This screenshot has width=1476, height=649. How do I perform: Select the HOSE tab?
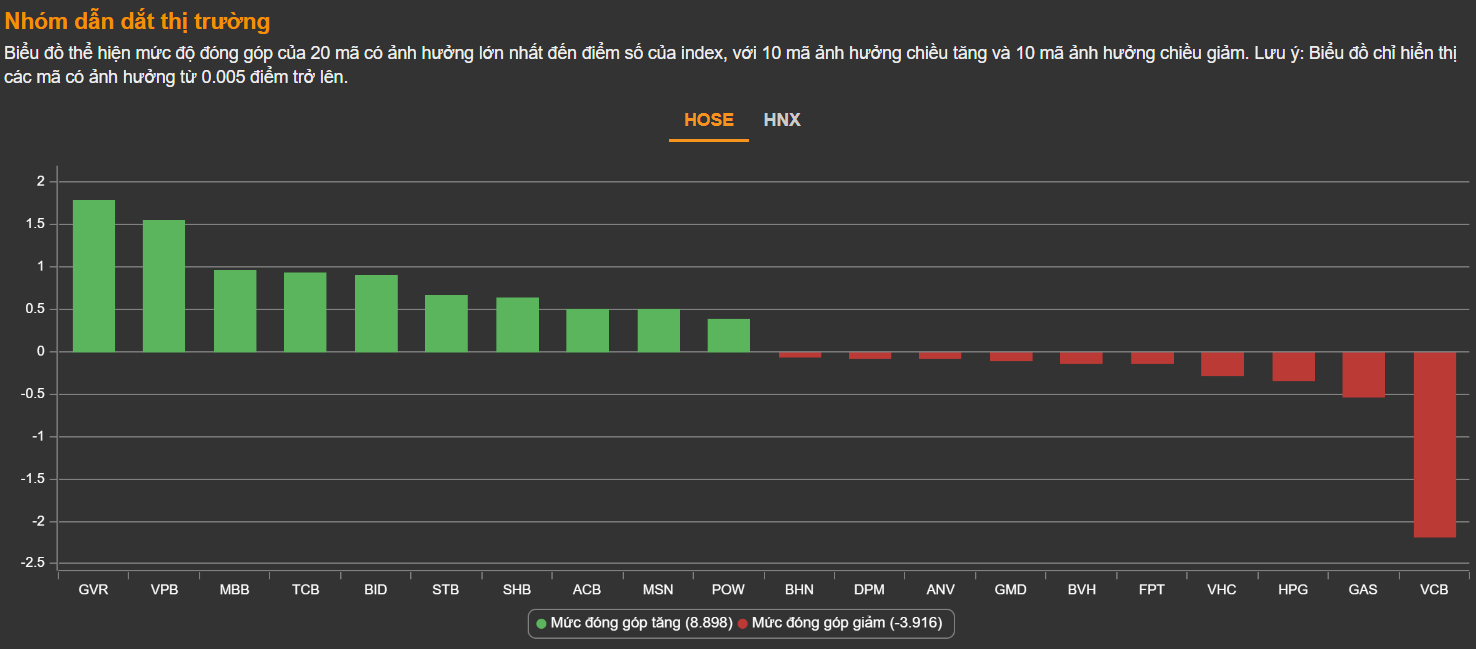[x=708, y=120]
